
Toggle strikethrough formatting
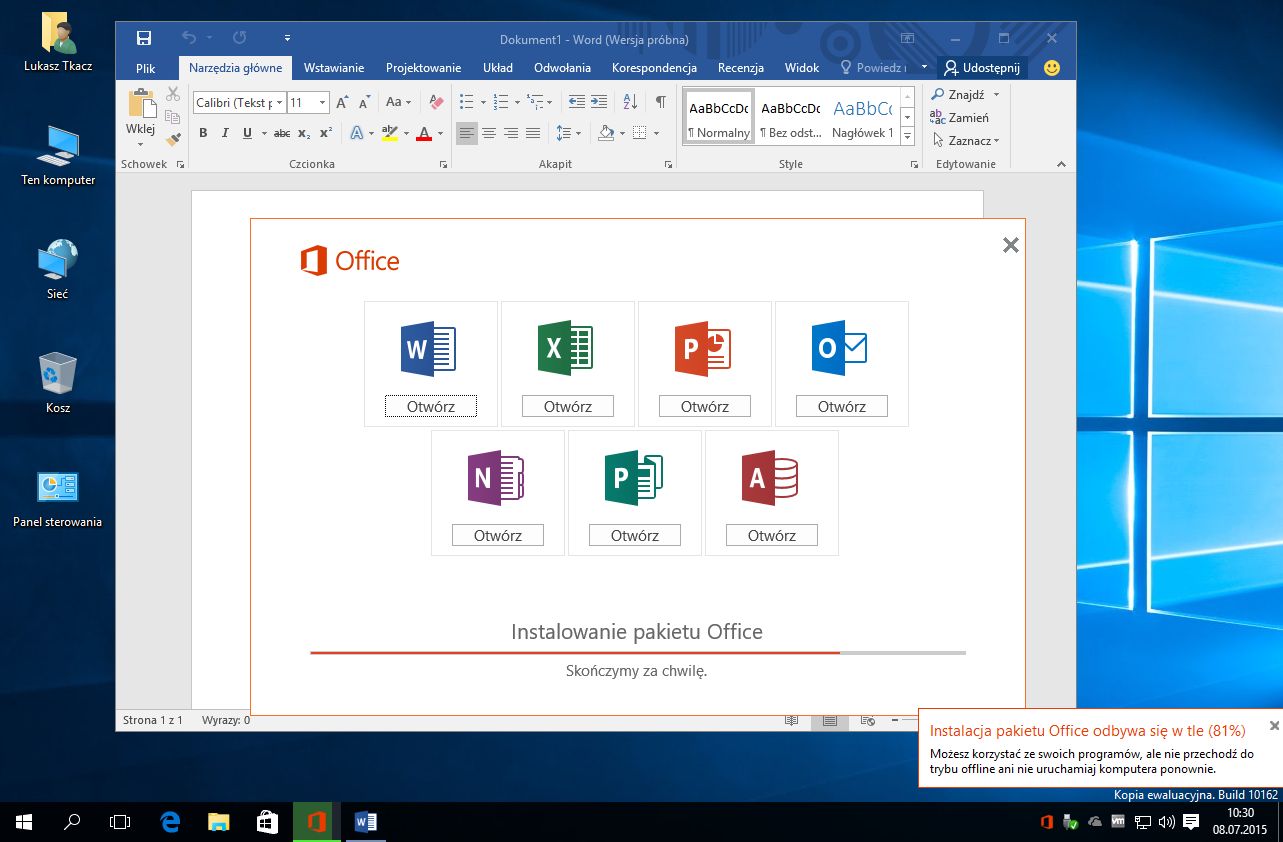(x=282, y=133)
